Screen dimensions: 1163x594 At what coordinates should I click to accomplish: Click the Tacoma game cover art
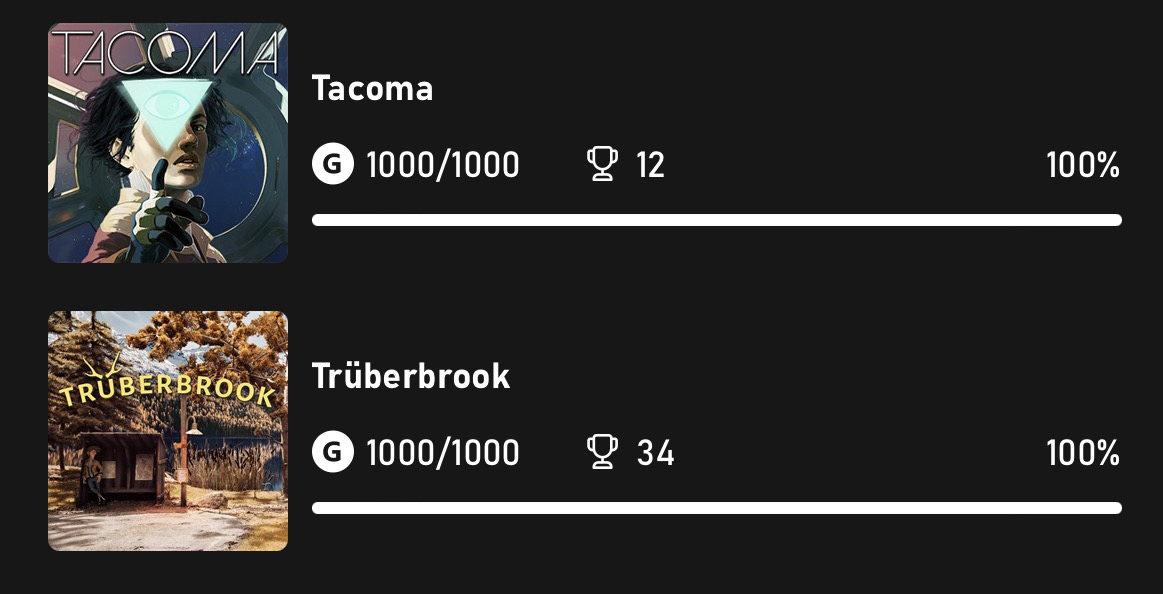pos(168,143)
